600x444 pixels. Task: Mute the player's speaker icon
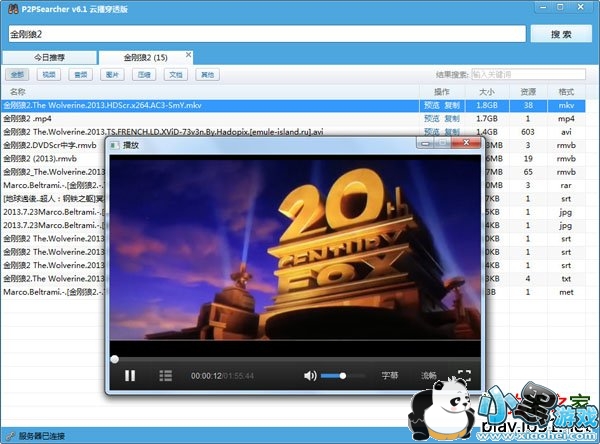310,376
